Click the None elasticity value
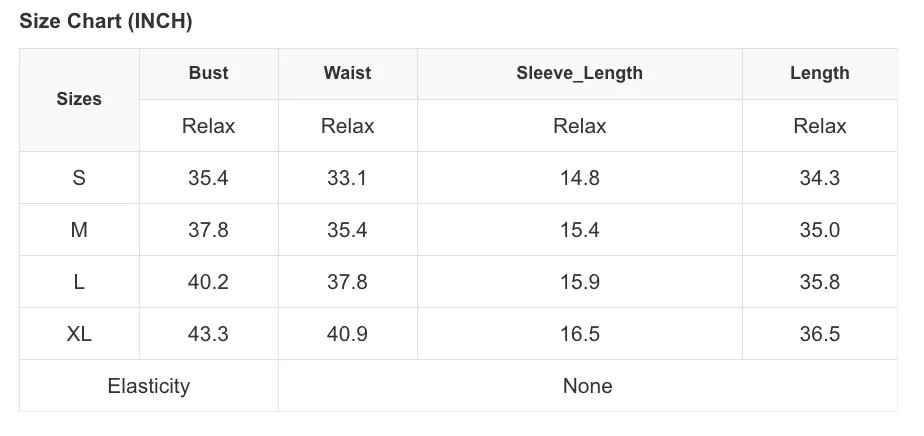Screen dimensions: 924x436 pos(588,386)
